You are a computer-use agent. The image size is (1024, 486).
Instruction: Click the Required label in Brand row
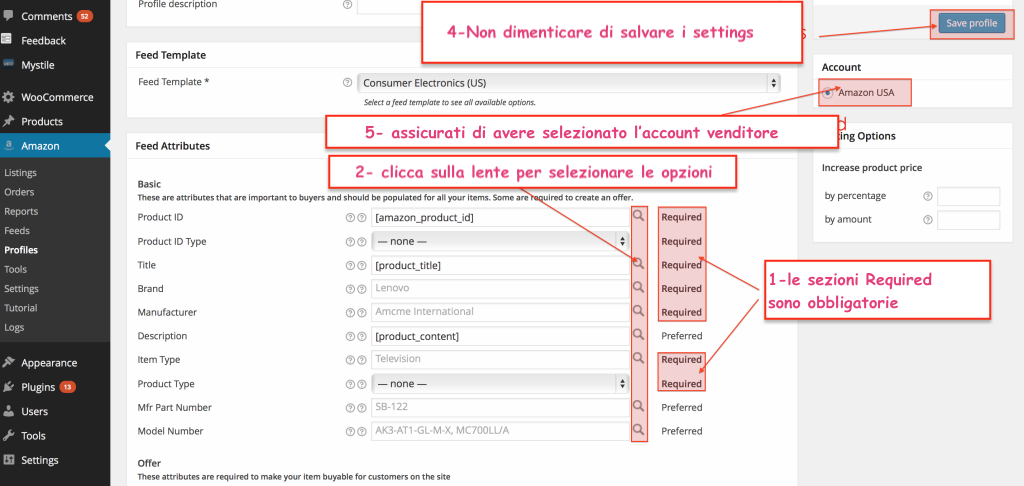pyautogui.click(x=681, y=289)
